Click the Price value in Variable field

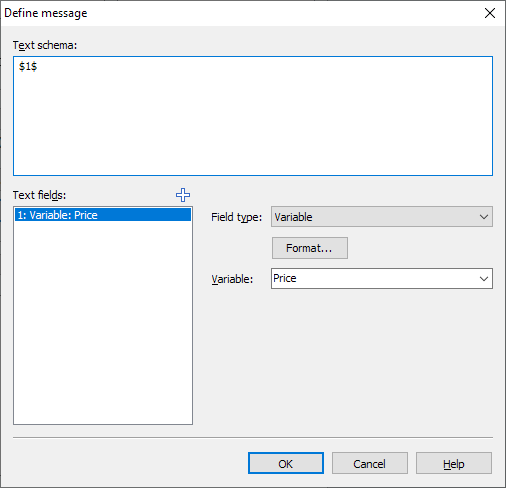pyautogui.click(x=285, y=278)
